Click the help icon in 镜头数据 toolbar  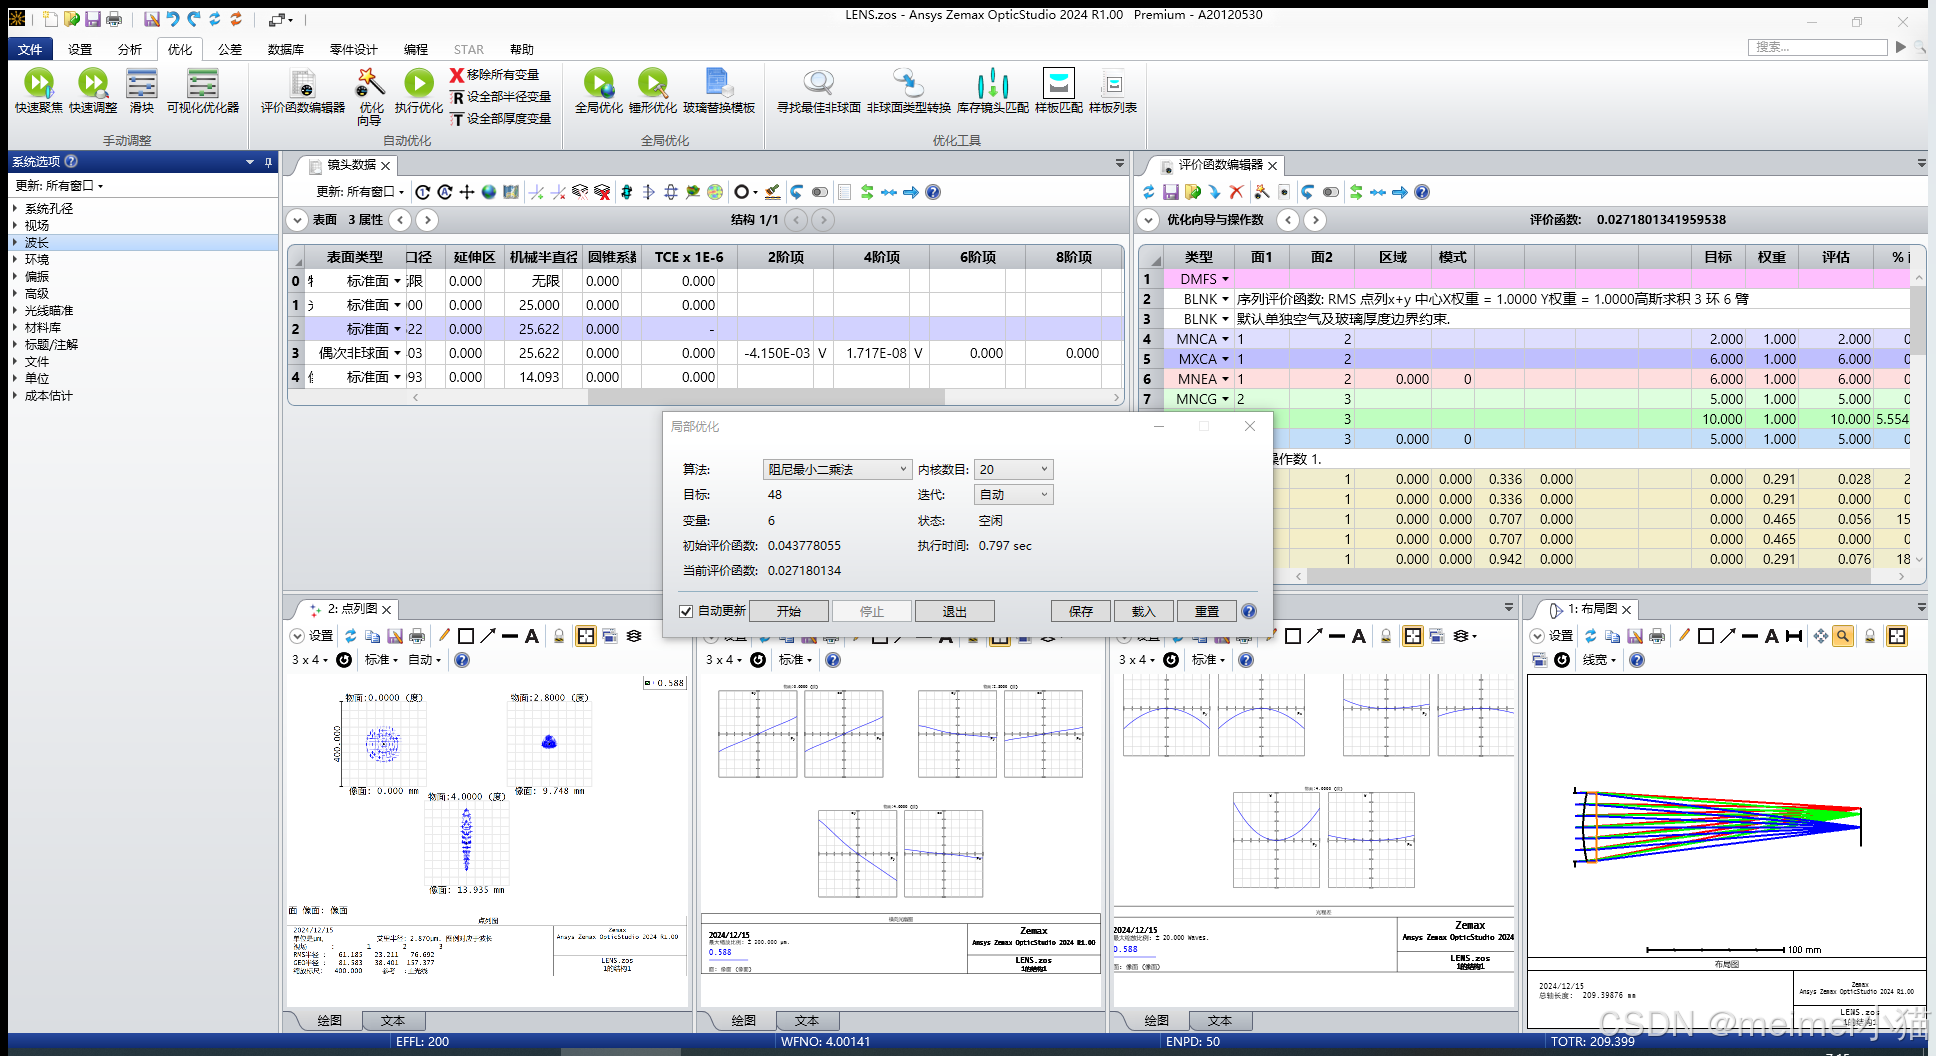click(x=933, y=192)
